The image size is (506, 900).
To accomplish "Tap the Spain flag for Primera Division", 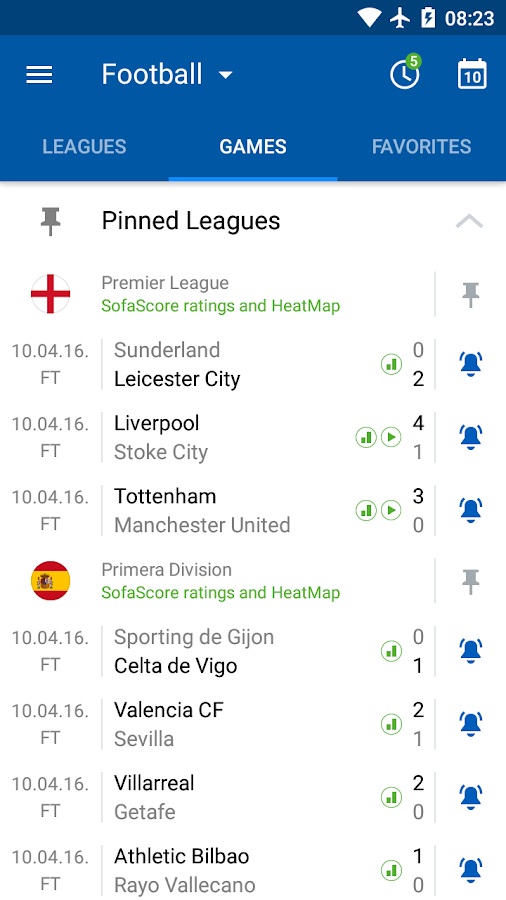I will click(x=50, y=581).
